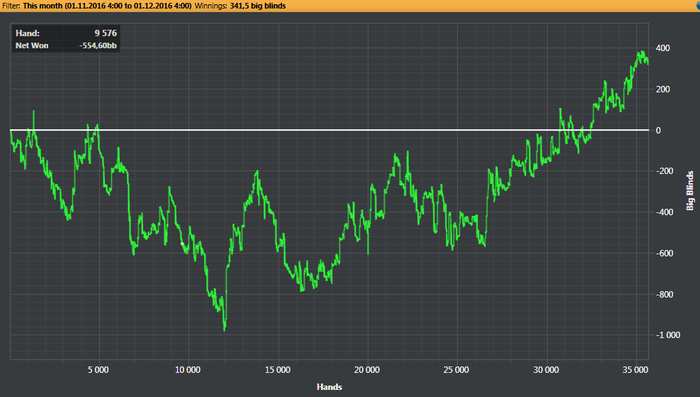The width and height of the screenshot is (700, 397).
Task: Click the graph peak near 35 000 hands
Action: click(642, 53)
